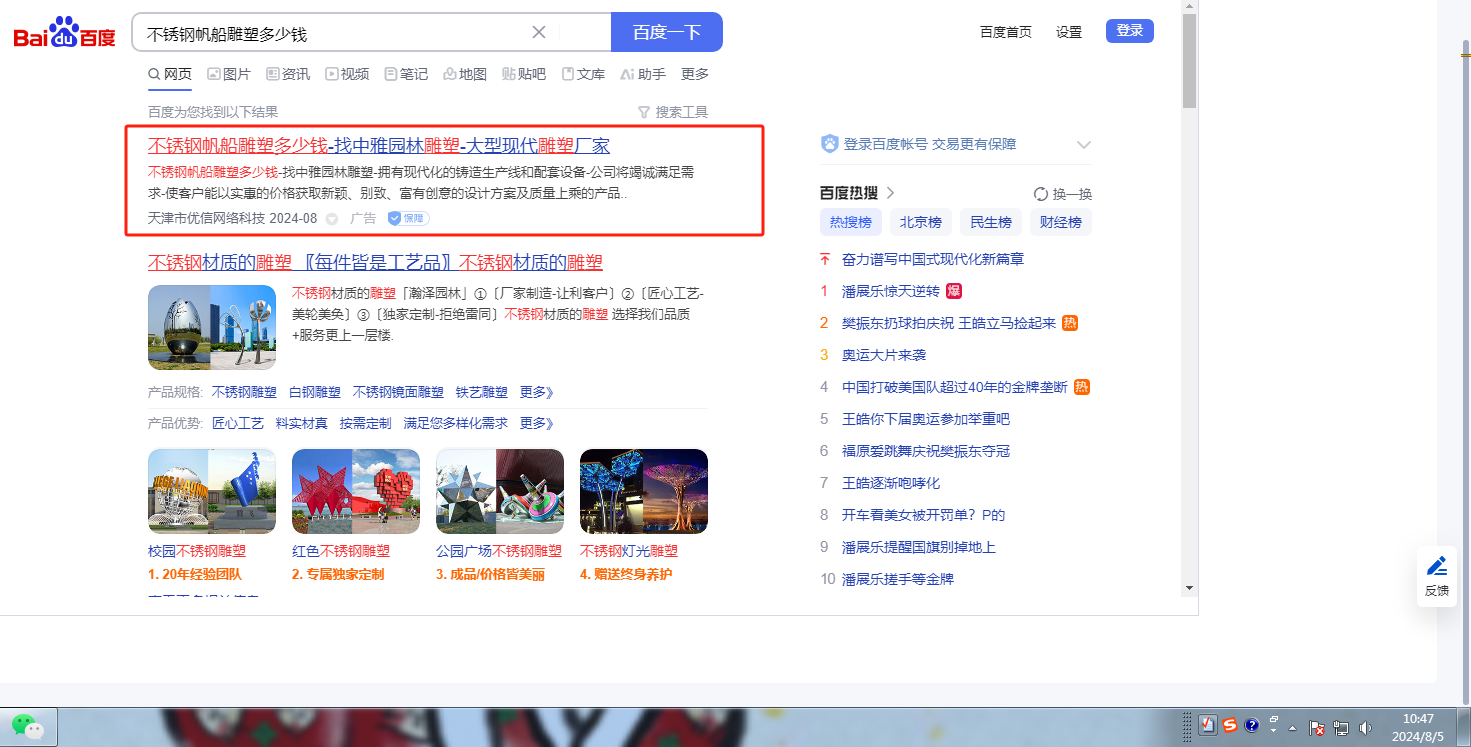Viewport: 1471px width, 747px height.
Task: Open the 贴吧 tab
Action: click(524, 74)
